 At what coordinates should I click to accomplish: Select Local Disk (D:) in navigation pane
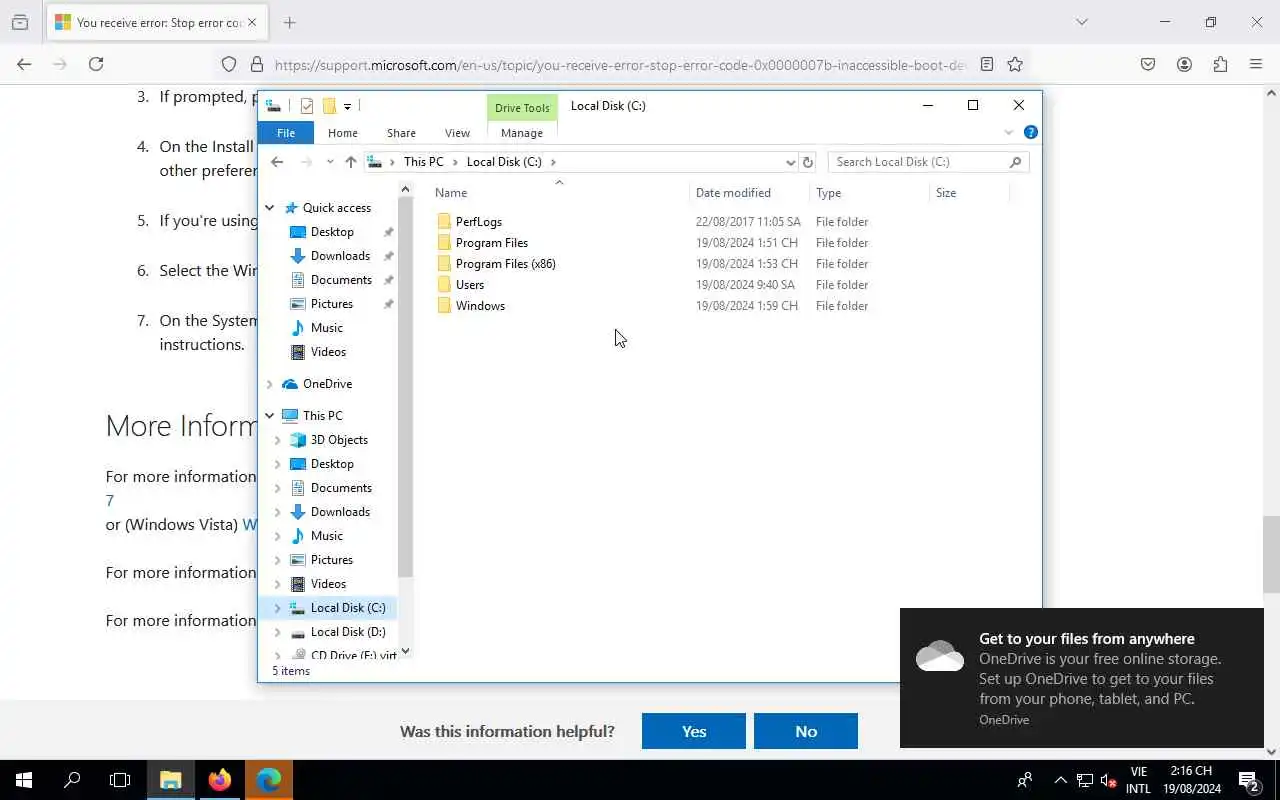(348, 632)
